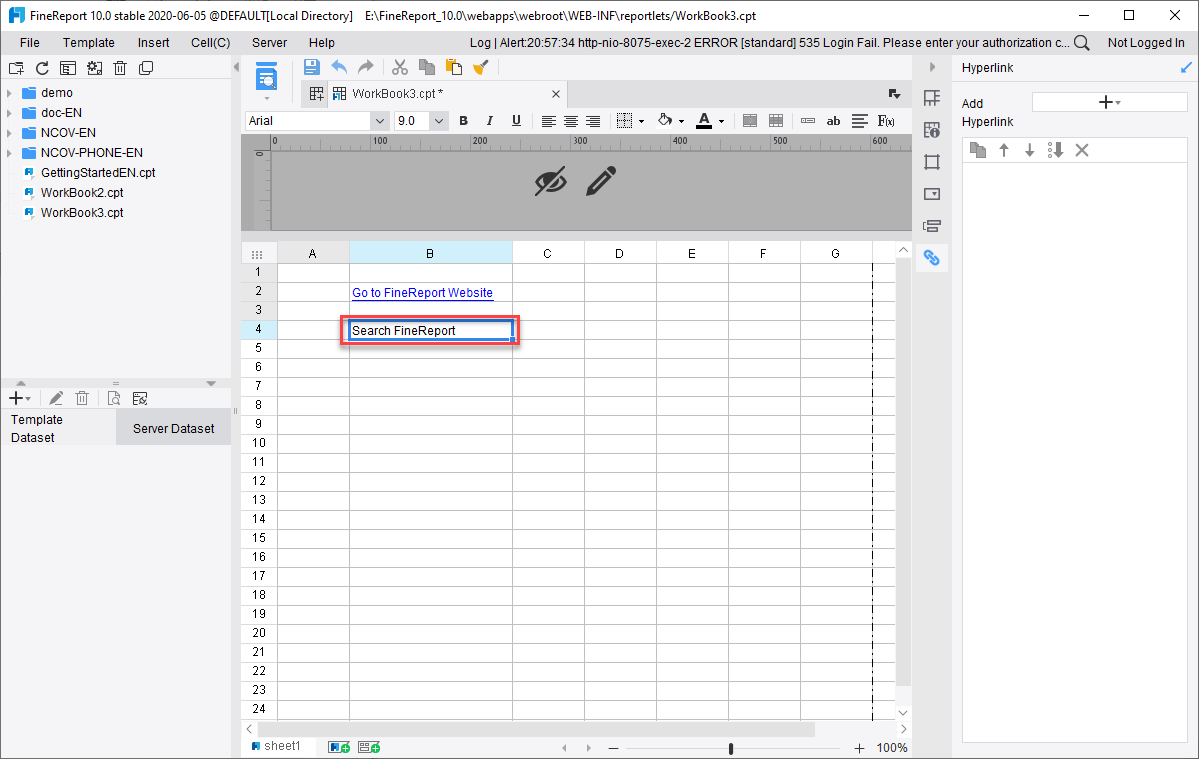Toggle Bold formatting on the selected cell
The image size is (1199, 759).
463,120
